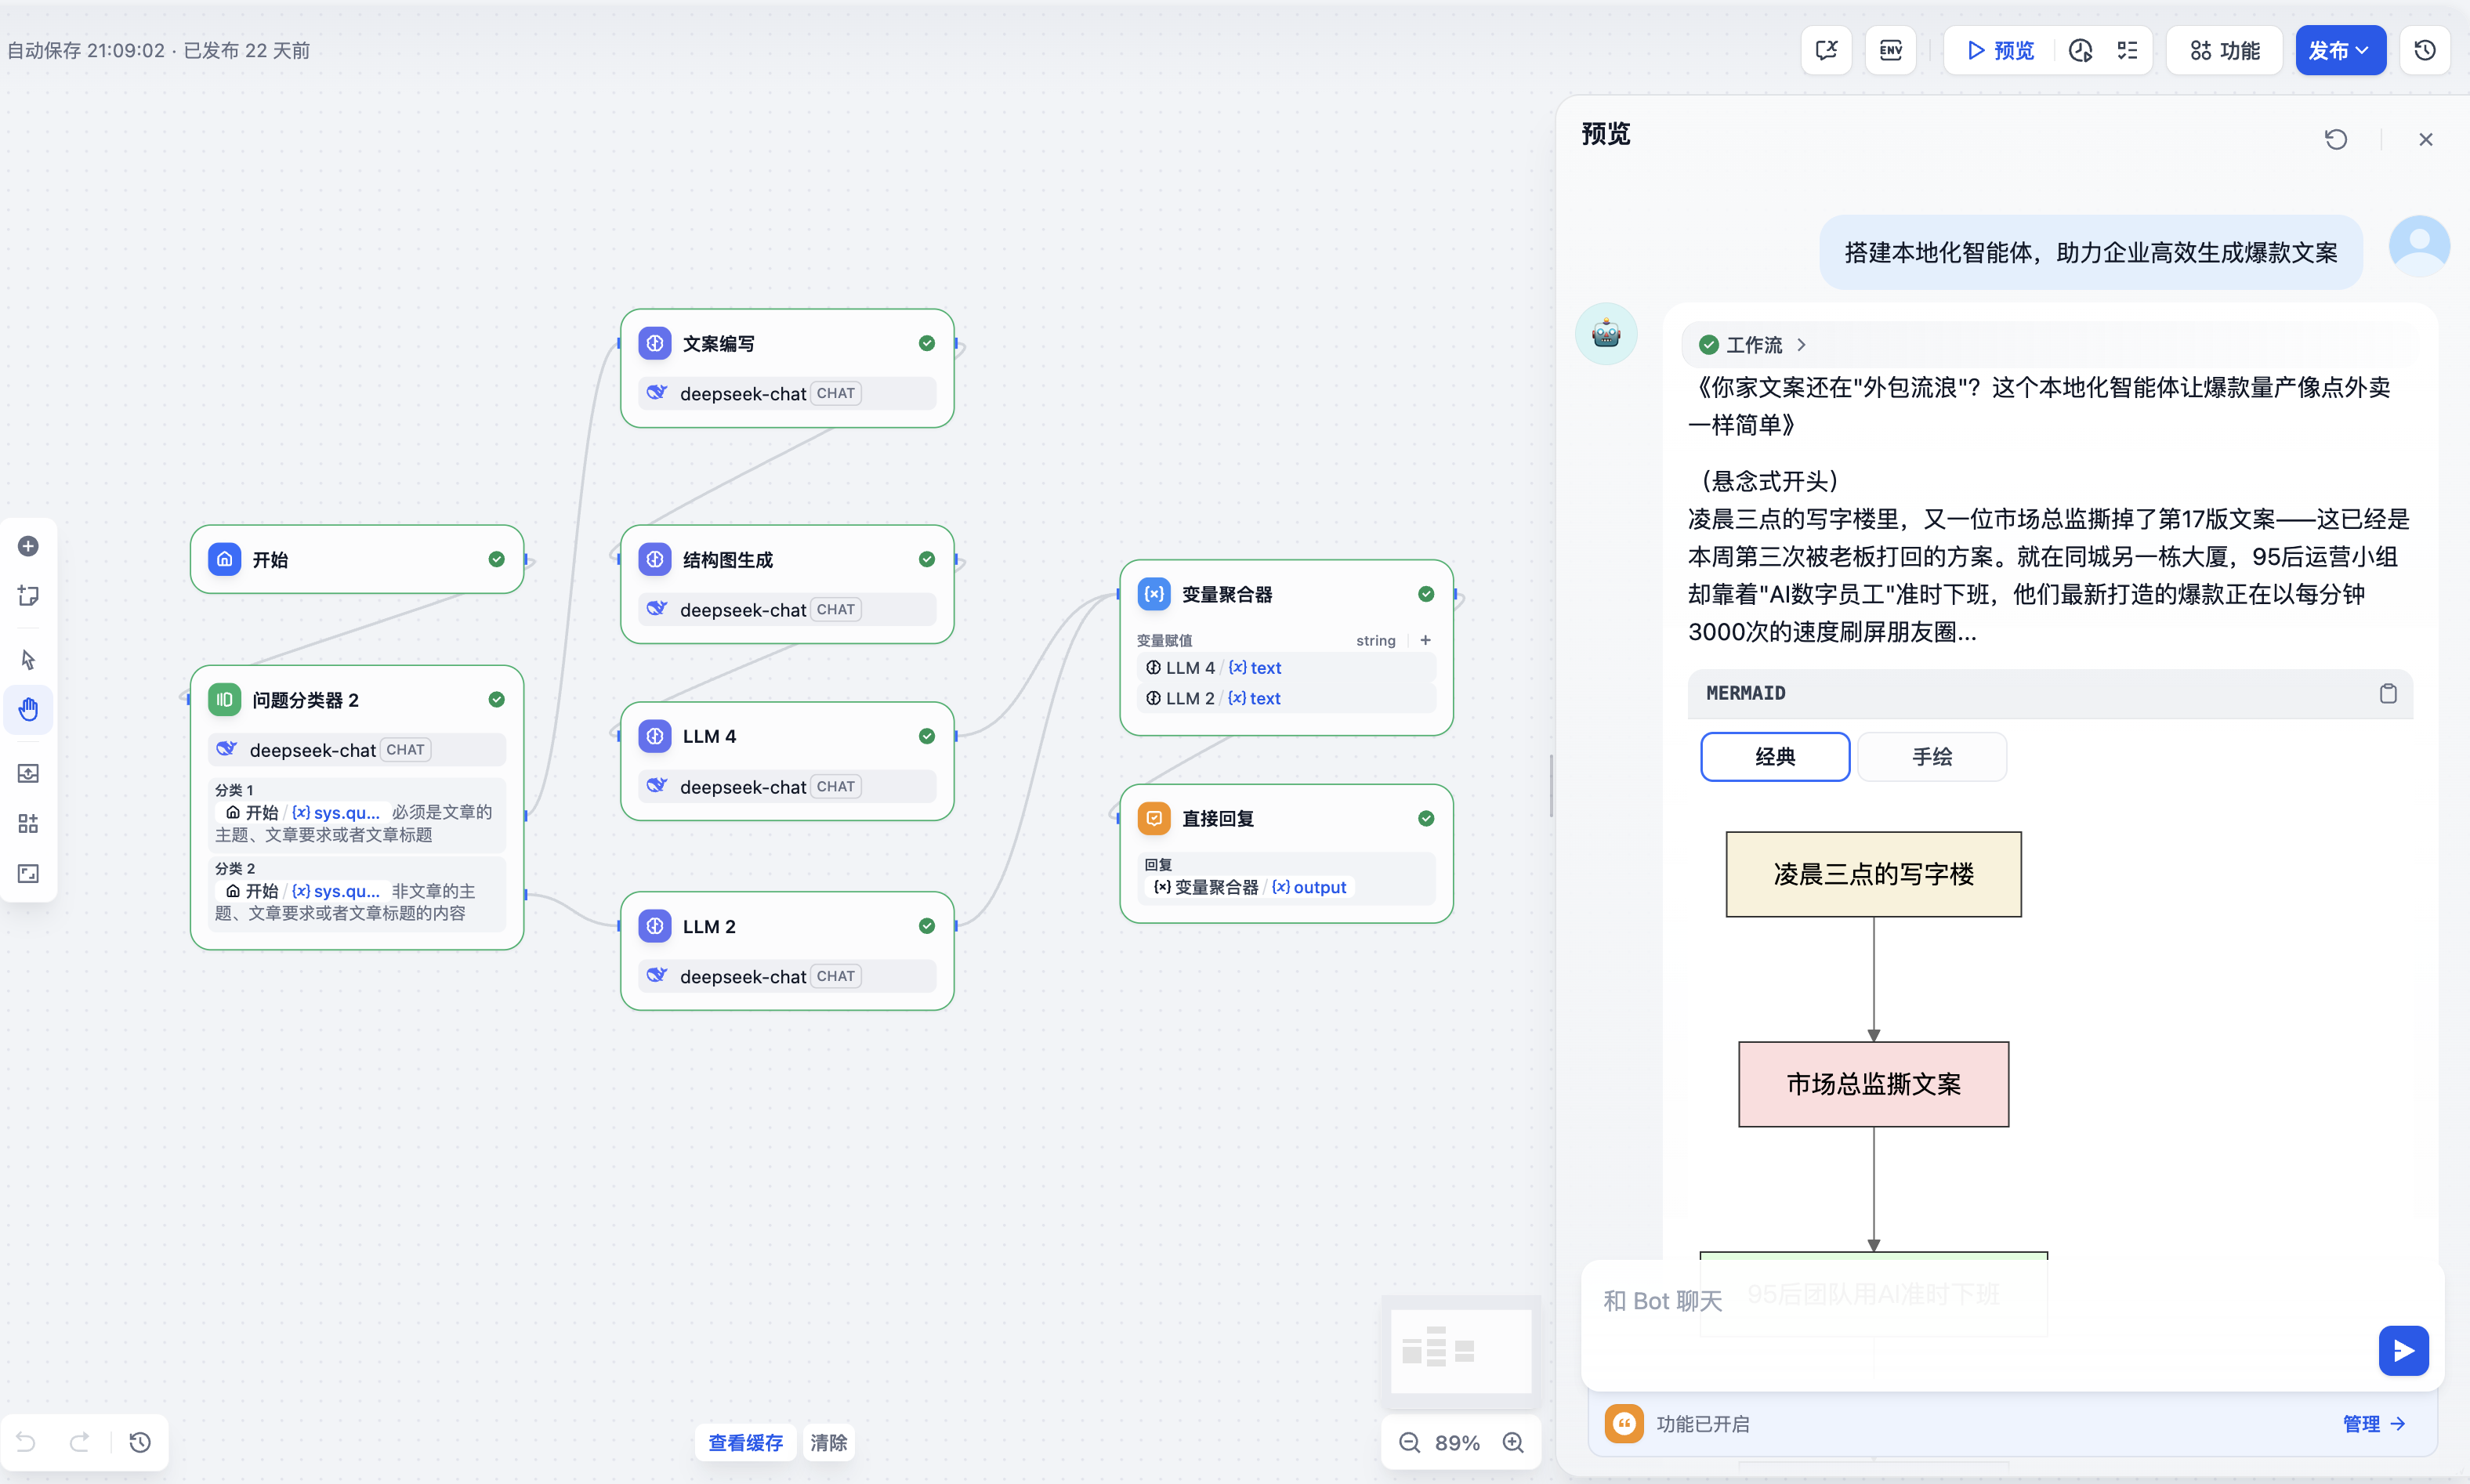Select the LLM 2 node

click(x=787, y=951)
